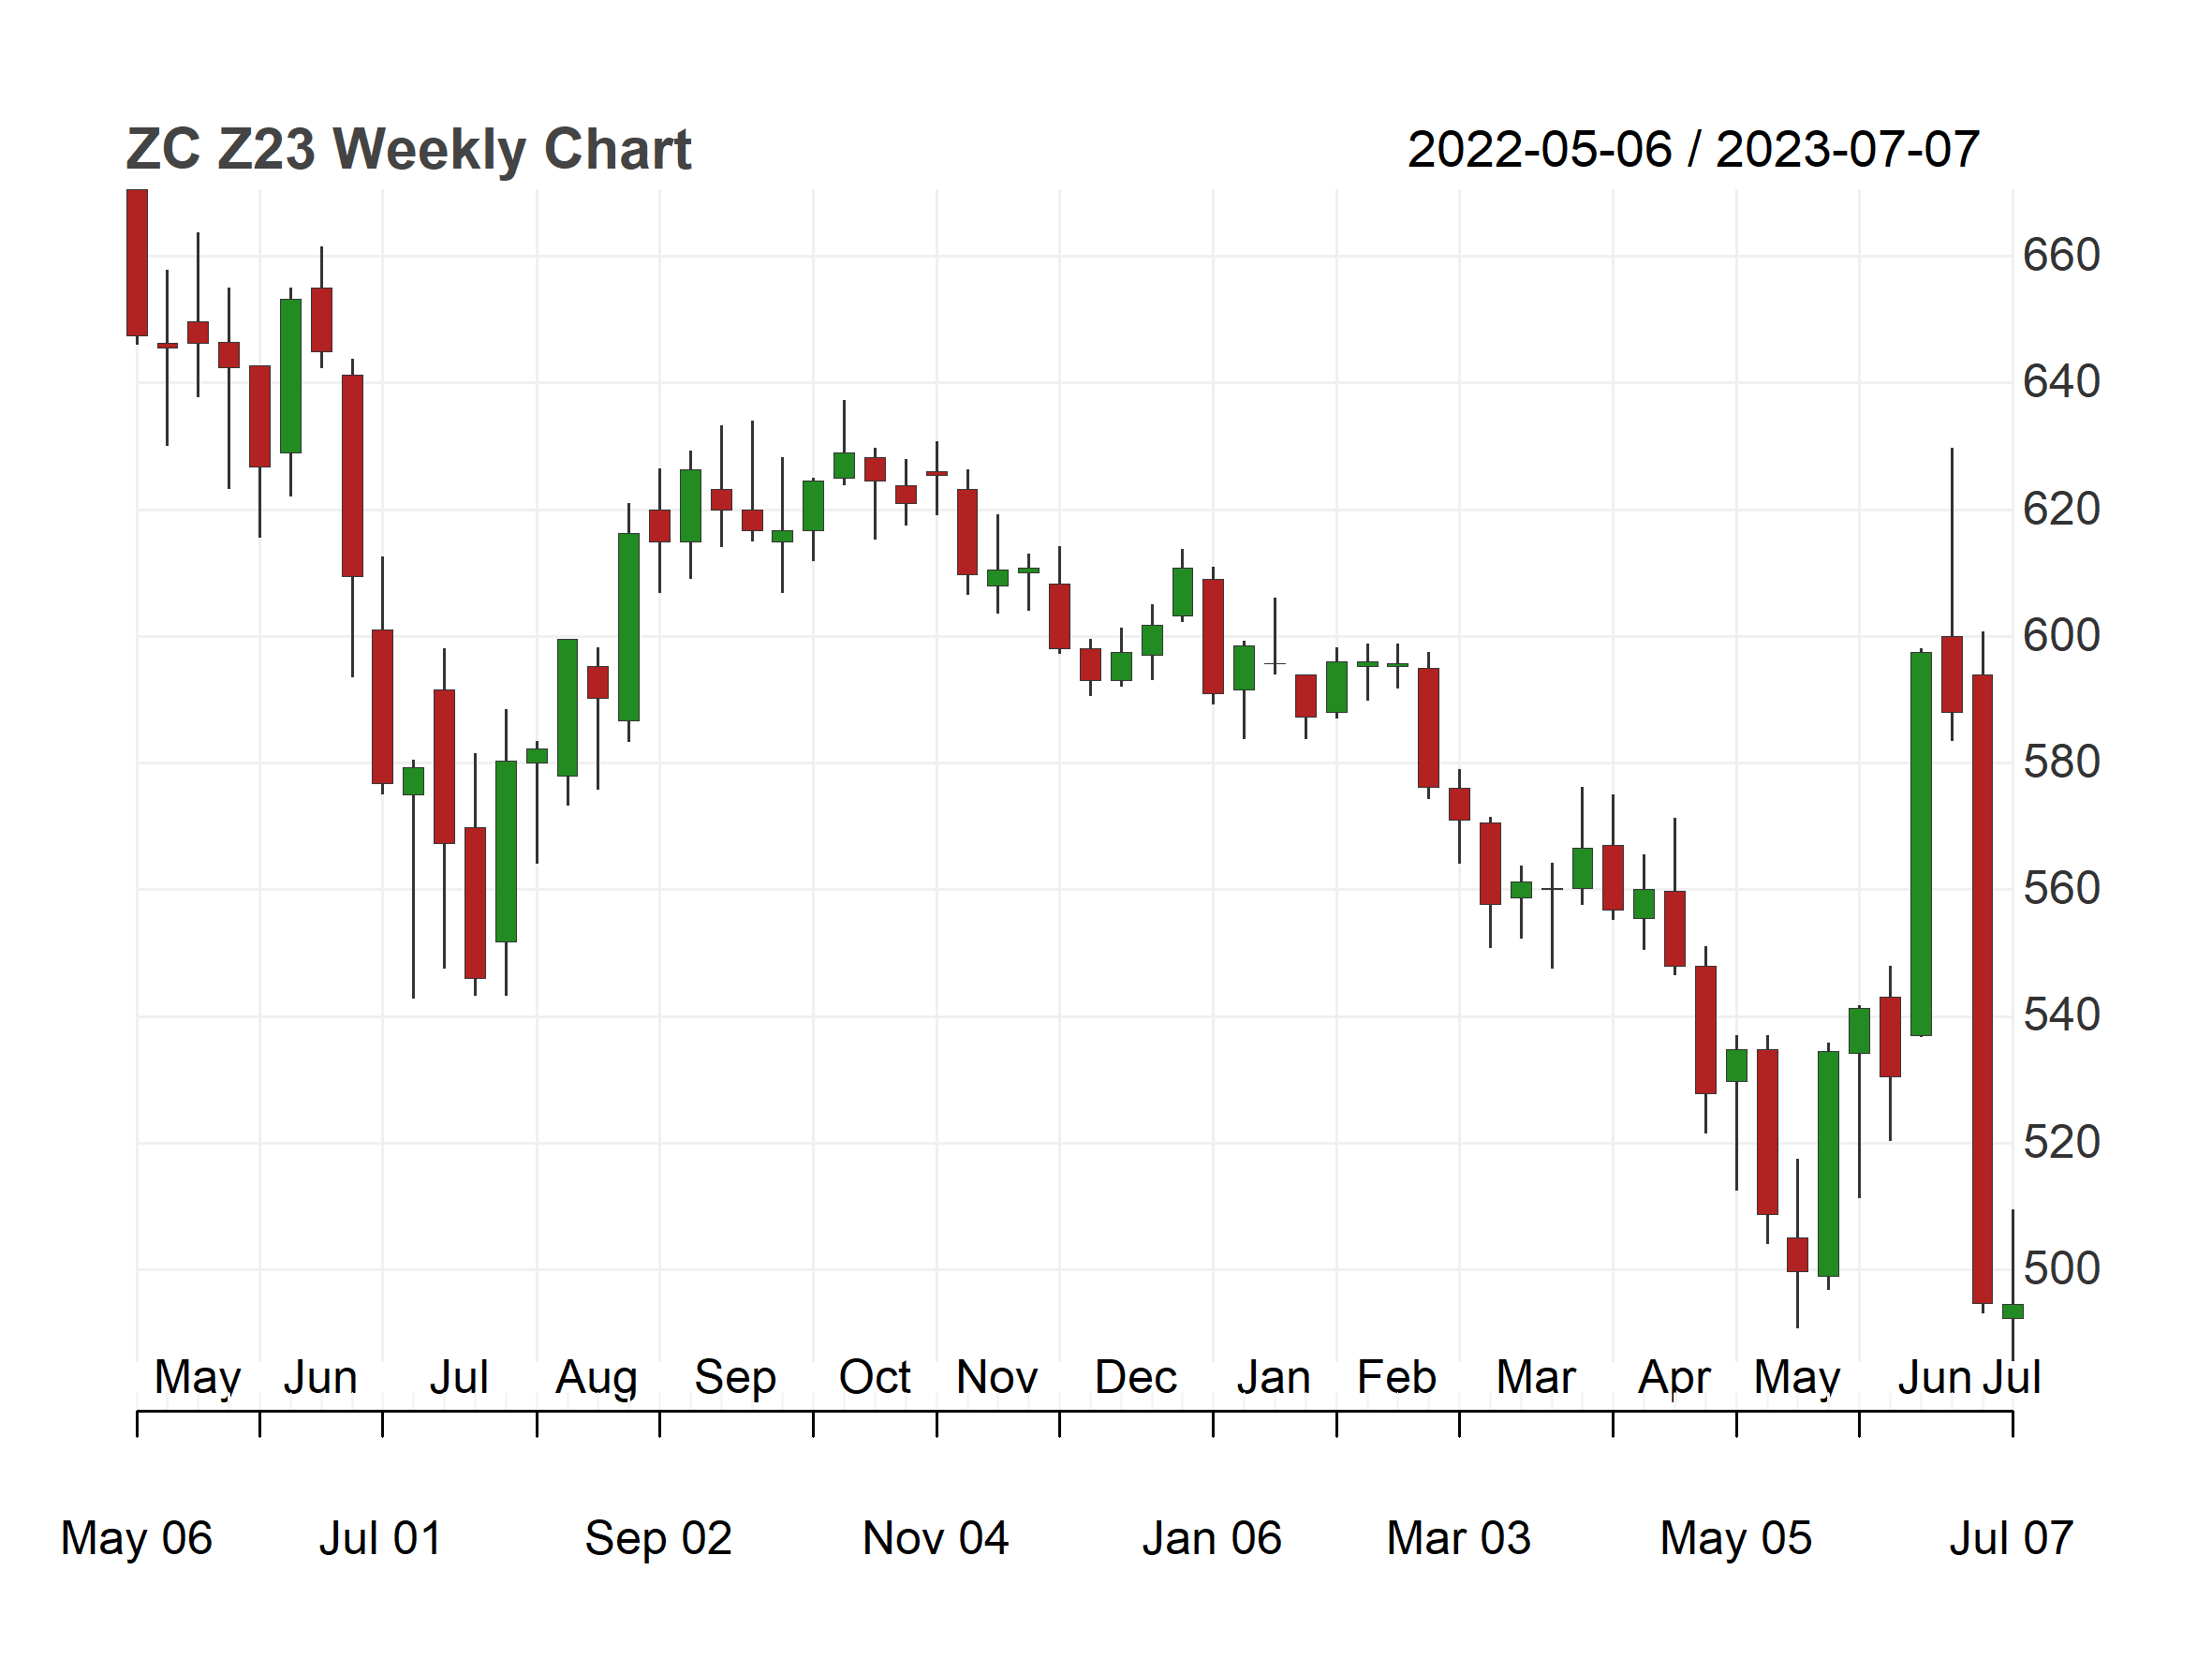Click the Jan 06 date label
The image size is (2212, 1659).
[x=1212, y=1538]
